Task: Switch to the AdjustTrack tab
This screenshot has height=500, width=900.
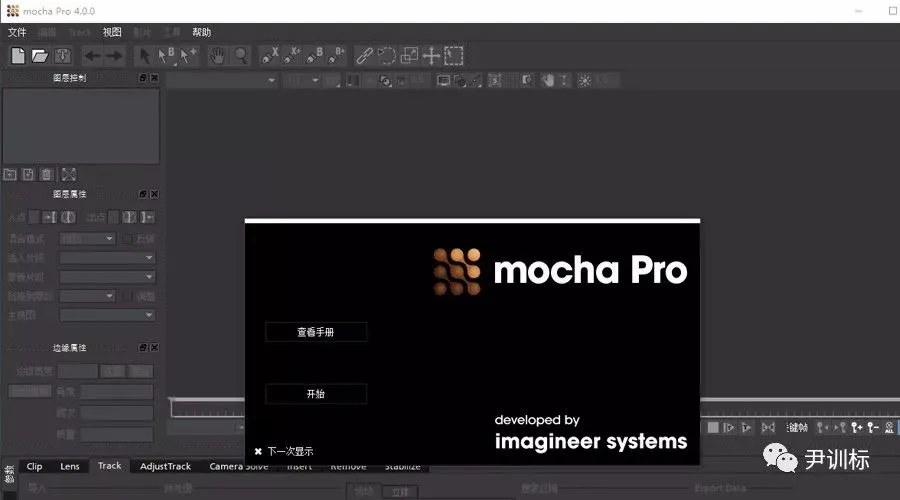Action: click(165, 466)
